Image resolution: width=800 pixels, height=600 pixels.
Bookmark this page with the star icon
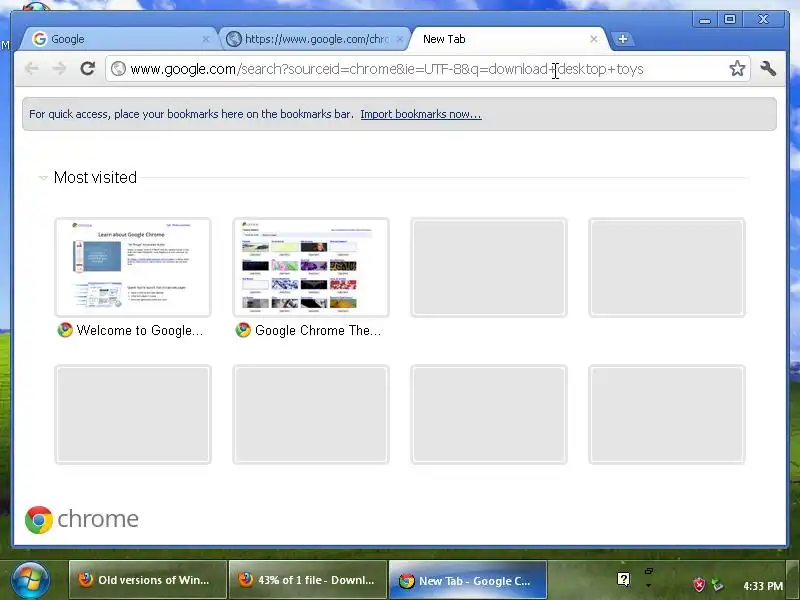tap(737, 68)
